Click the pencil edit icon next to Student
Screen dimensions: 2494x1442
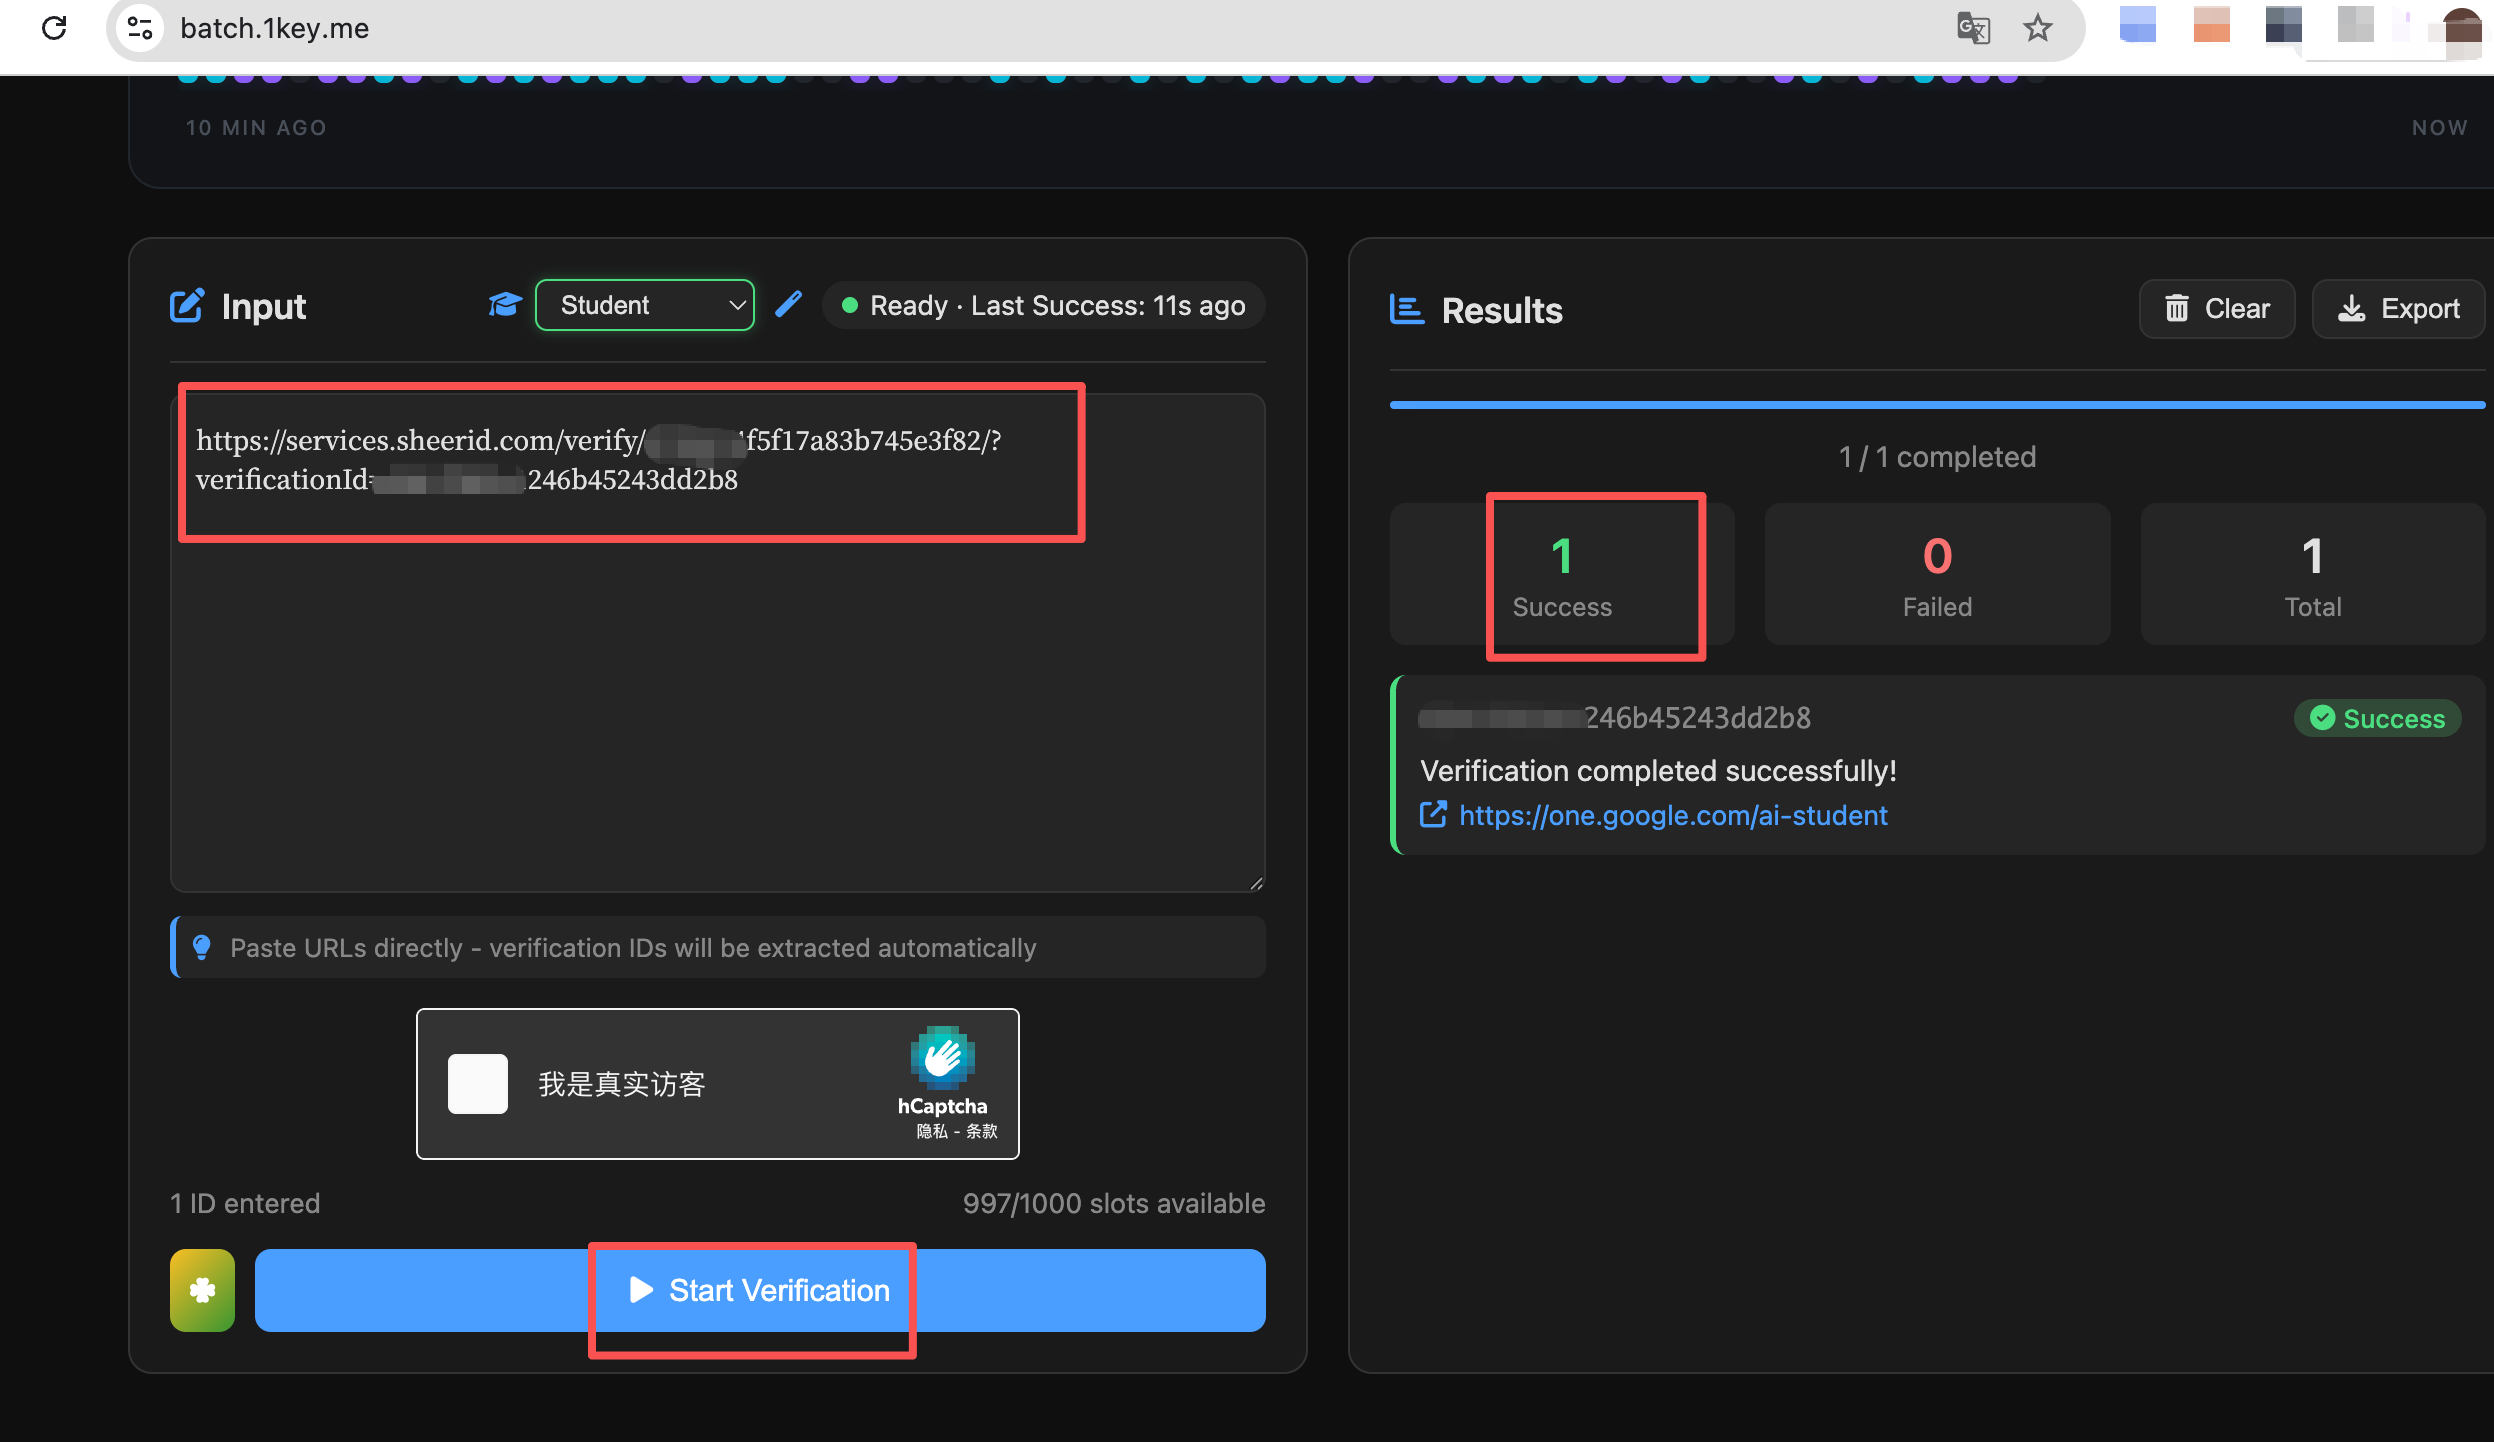789,304
